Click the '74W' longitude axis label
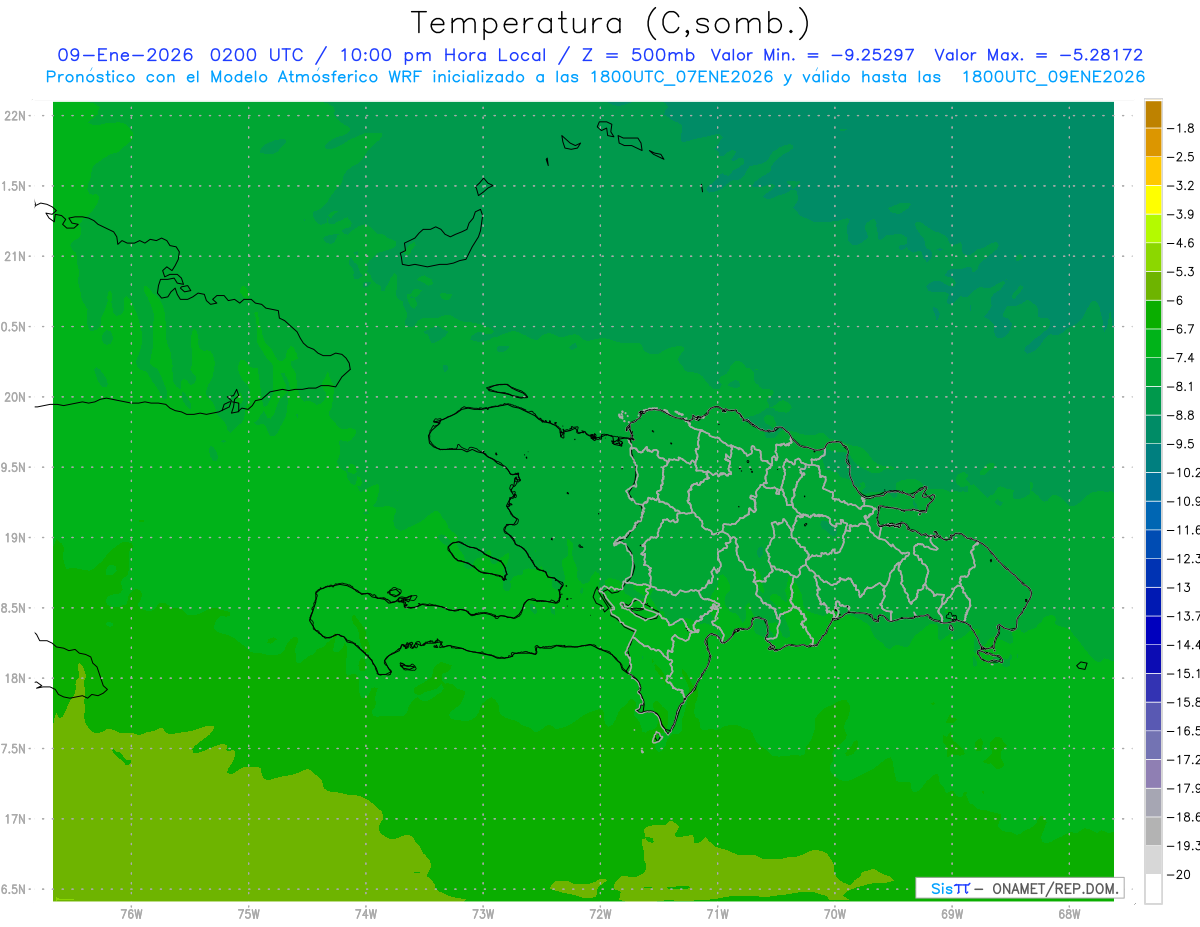The width and height of the screenshot is (1200, 927). click(x=366, y=914)
